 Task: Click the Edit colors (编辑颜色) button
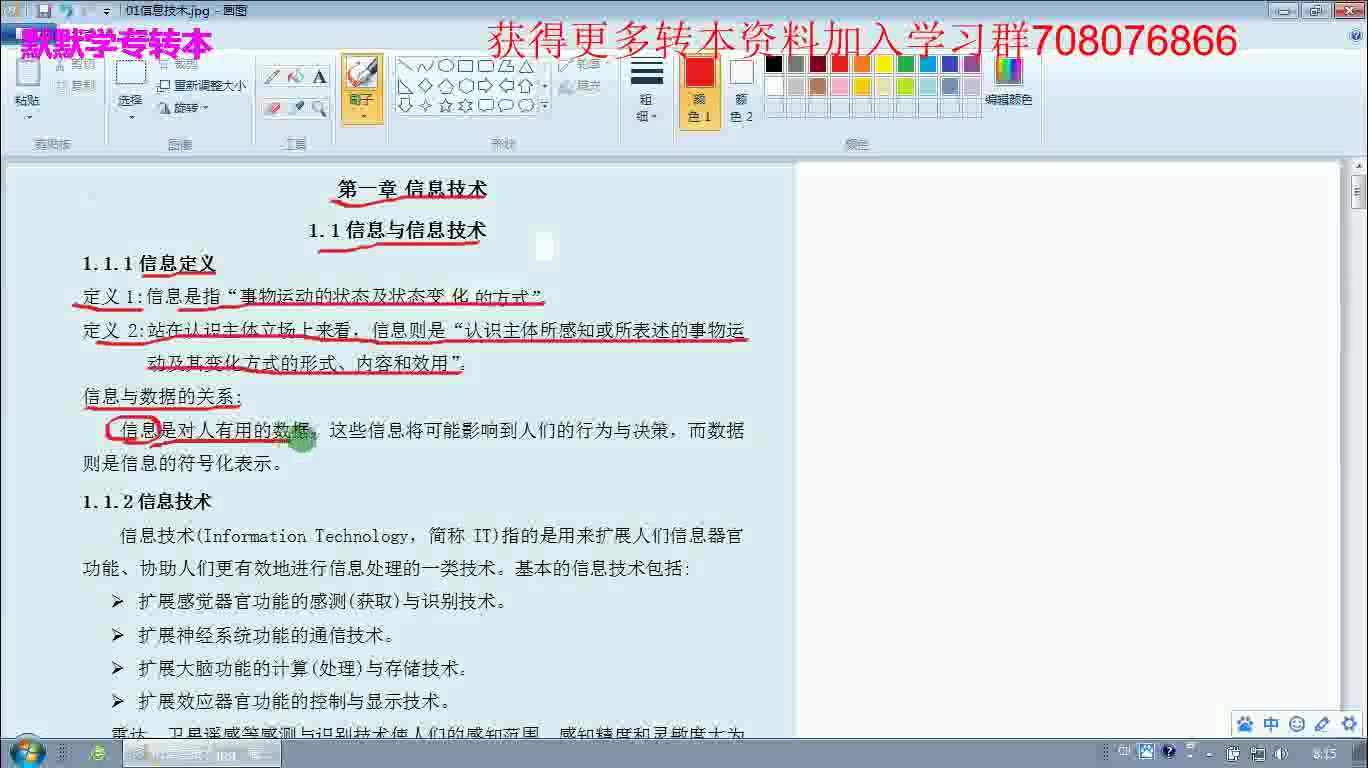pos(1008,82)
